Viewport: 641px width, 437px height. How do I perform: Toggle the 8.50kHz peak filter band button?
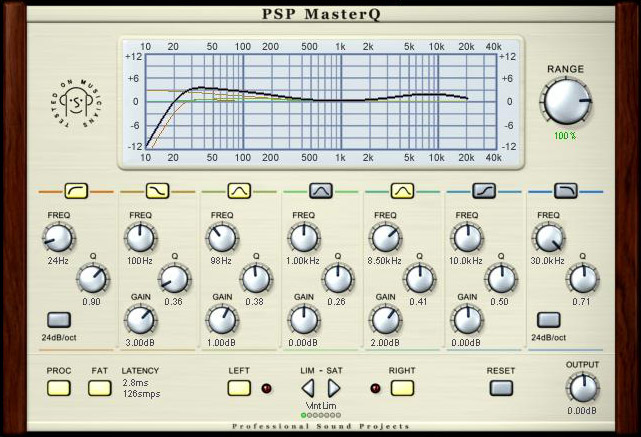point(403,191)
